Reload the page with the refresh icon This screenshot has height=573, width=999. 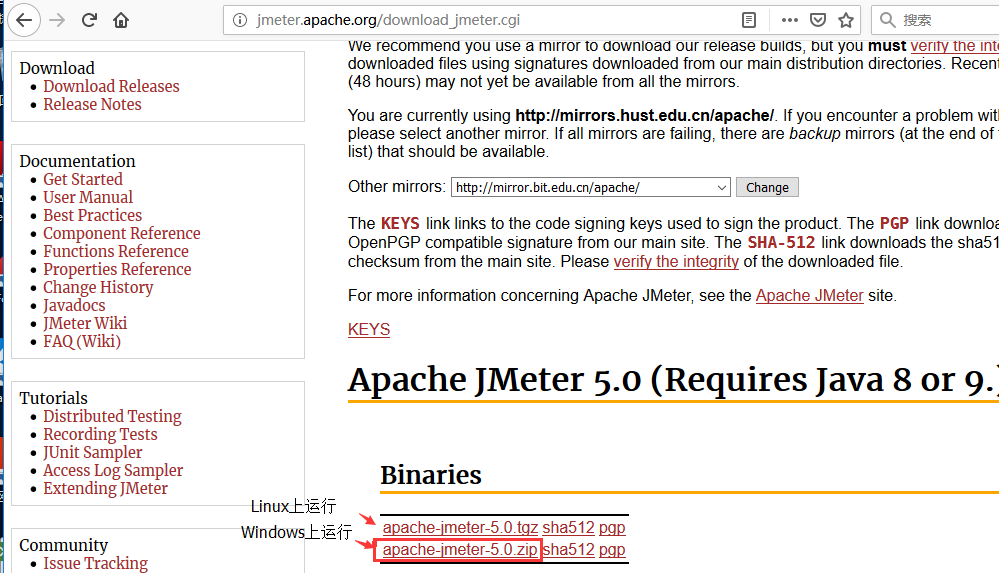click(89, 20)
